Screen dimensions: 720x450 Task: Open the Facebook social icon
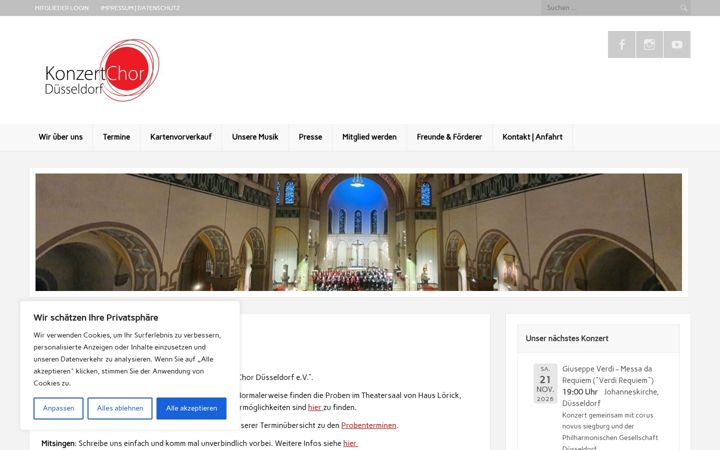click(621, 45)
